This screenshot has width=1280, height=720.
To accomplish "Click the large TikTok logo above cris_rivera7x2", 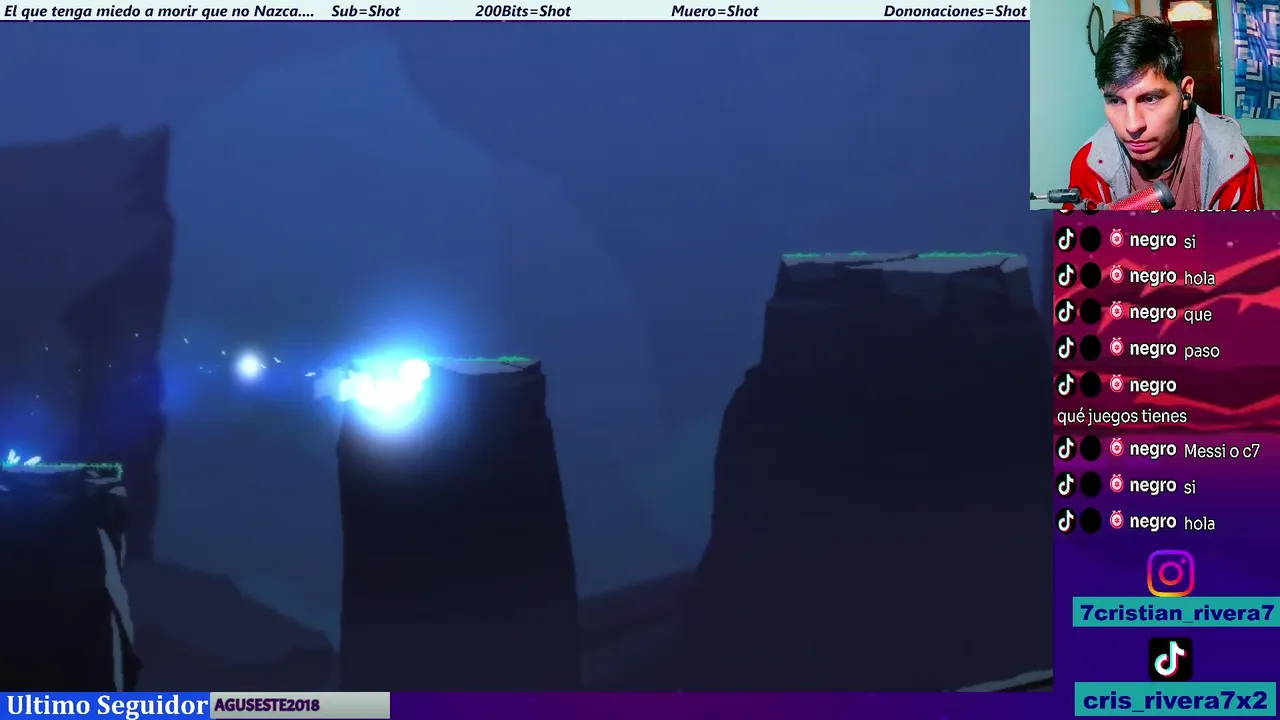I will 1170,659.
